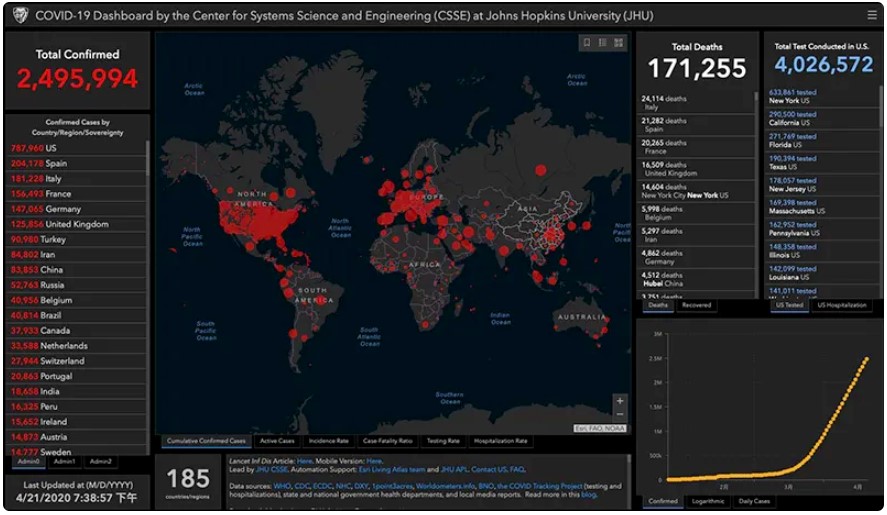Open the map bookmarks icon
This screenshot has width=887, height=515.
click(x=587, y=42)
